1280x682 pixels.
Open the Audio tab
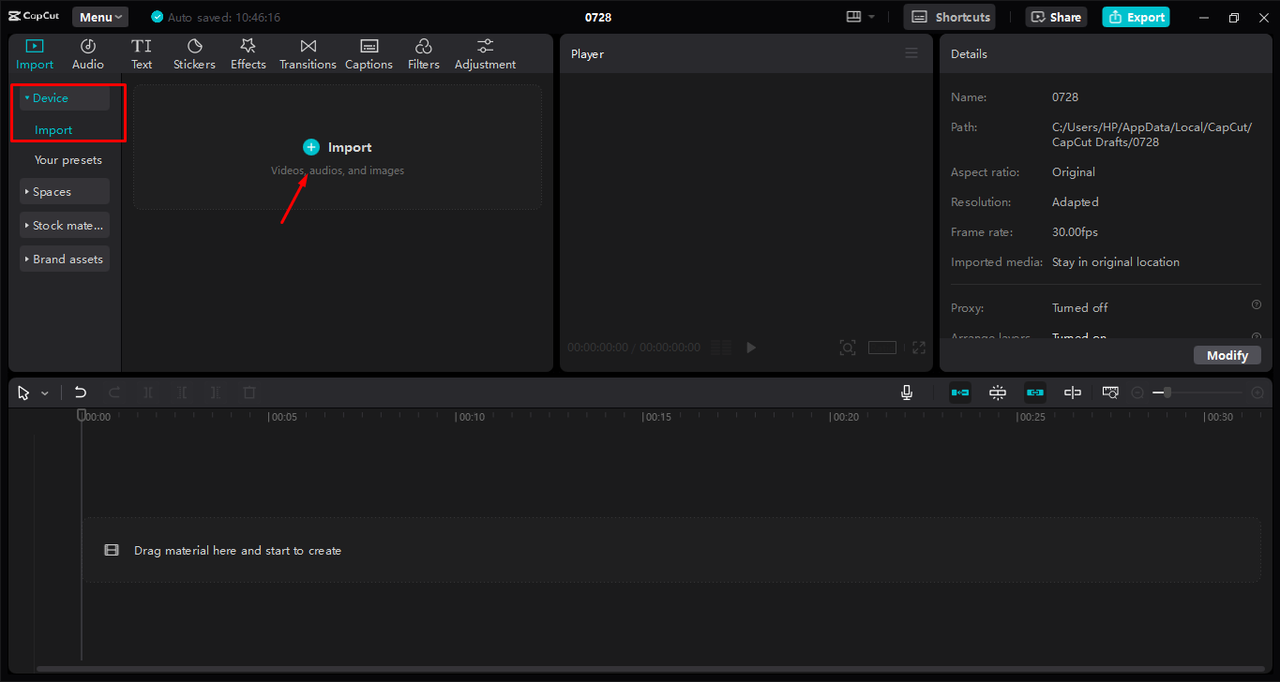point(88,54)
